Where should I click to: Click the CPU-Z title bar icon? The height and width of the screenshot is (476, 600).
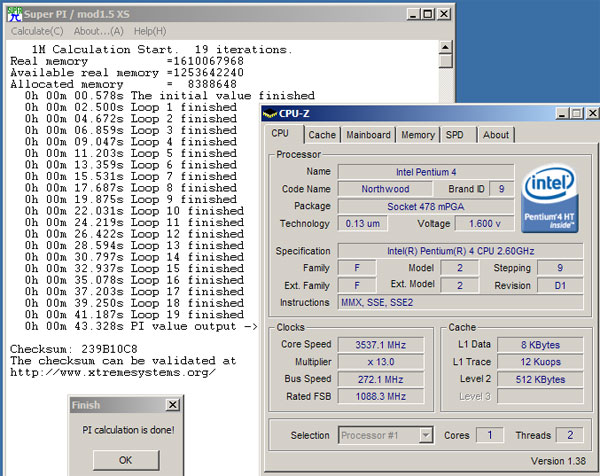coord(270,114)
